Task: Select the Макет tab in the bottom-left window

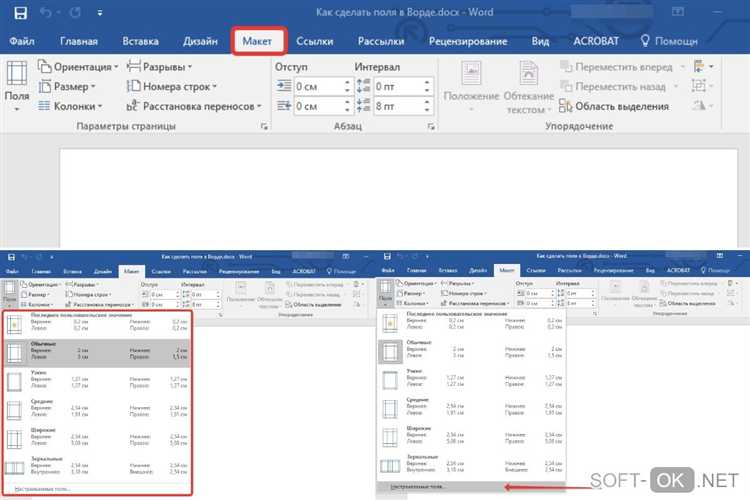Action: coord(131,271)
